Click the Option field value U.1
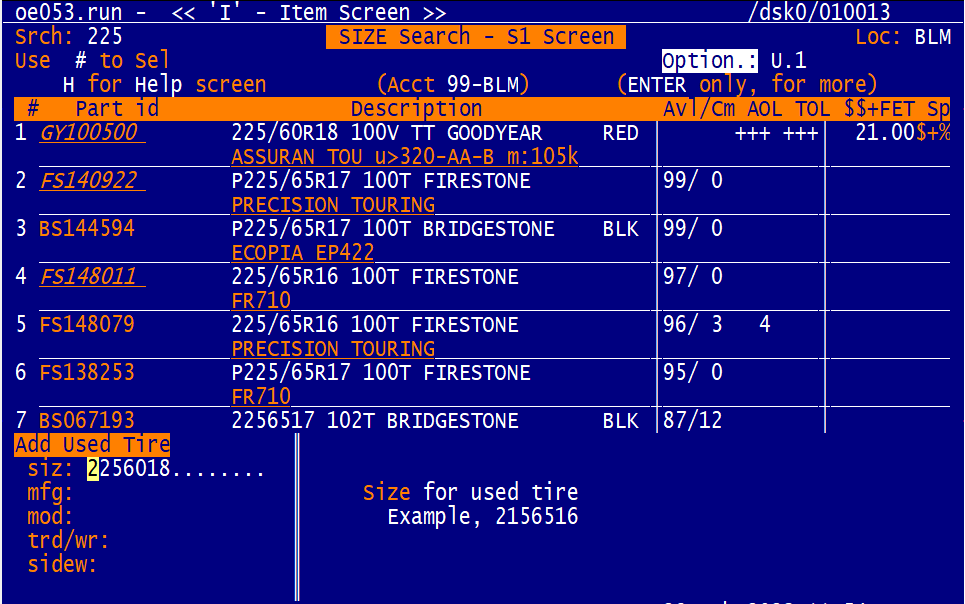This screenshot has height=604, width=965. coord(788,61)
